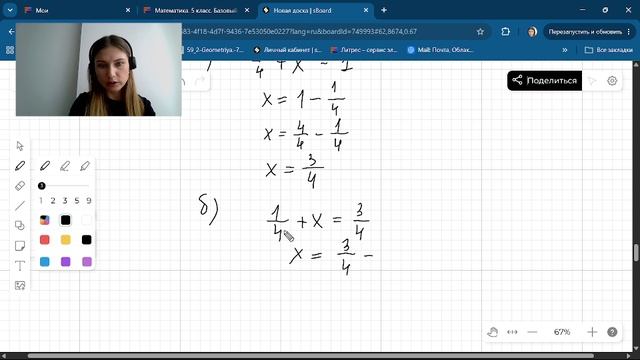Pick the white color swatch
Viewport: 640px width, 360px height.
87,220
